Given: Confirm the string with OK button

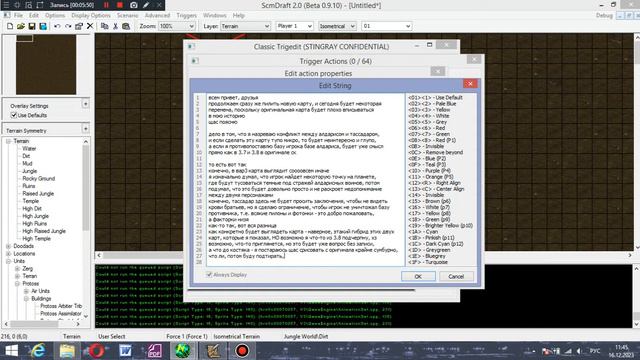Looking at the screenshot, I should [x=418, y=276].
